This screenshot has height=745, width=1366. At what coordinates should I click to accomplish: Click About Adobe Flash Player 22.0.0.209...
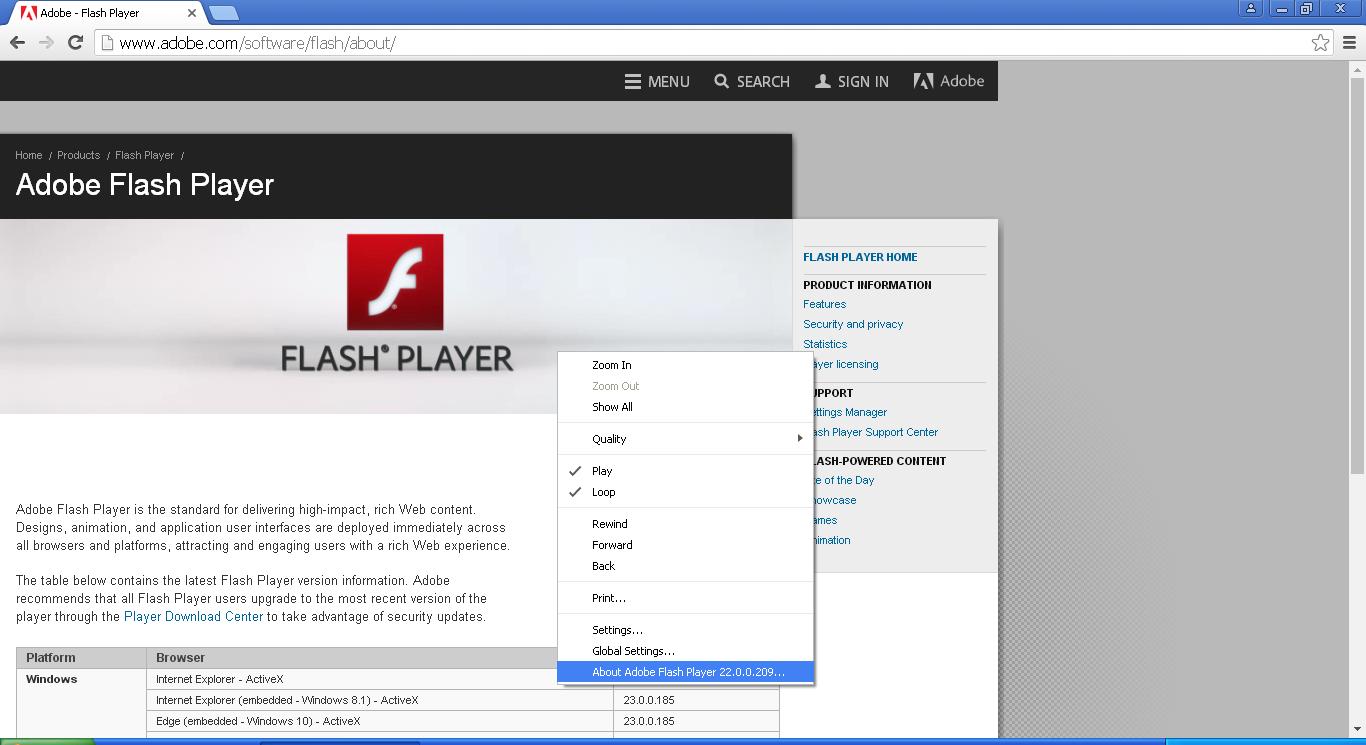coord(685,672)
